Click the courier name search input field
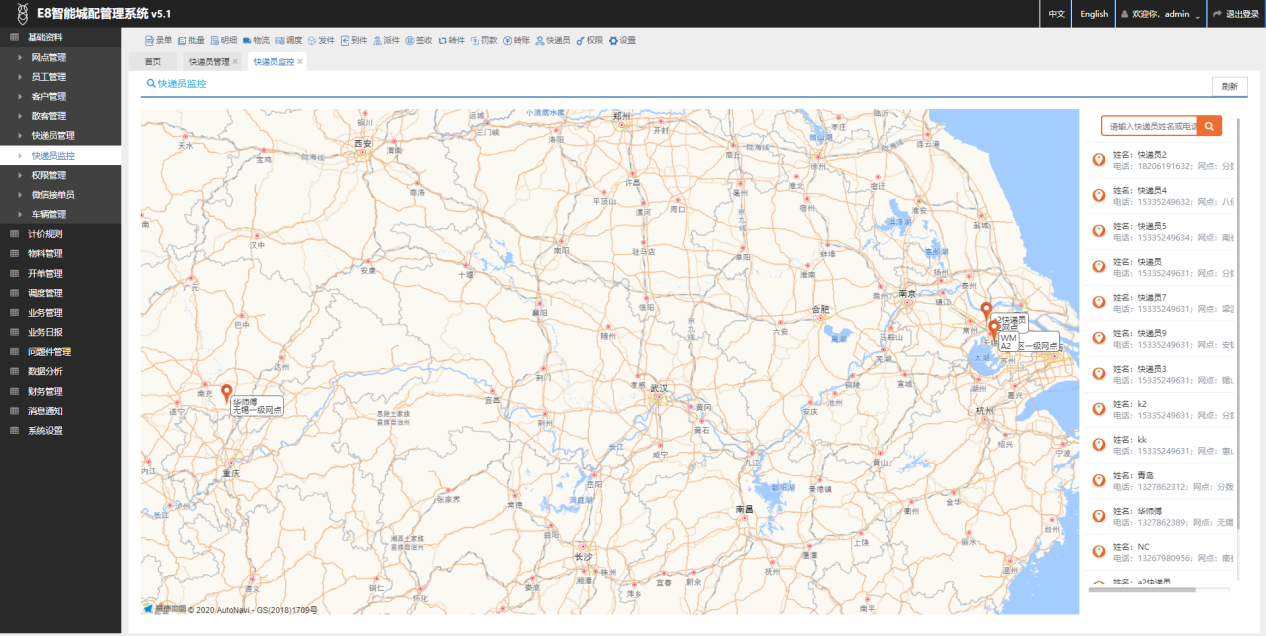Image resolution: width=1266 pixels, height=636 pixels. [x=1150, y=126]
